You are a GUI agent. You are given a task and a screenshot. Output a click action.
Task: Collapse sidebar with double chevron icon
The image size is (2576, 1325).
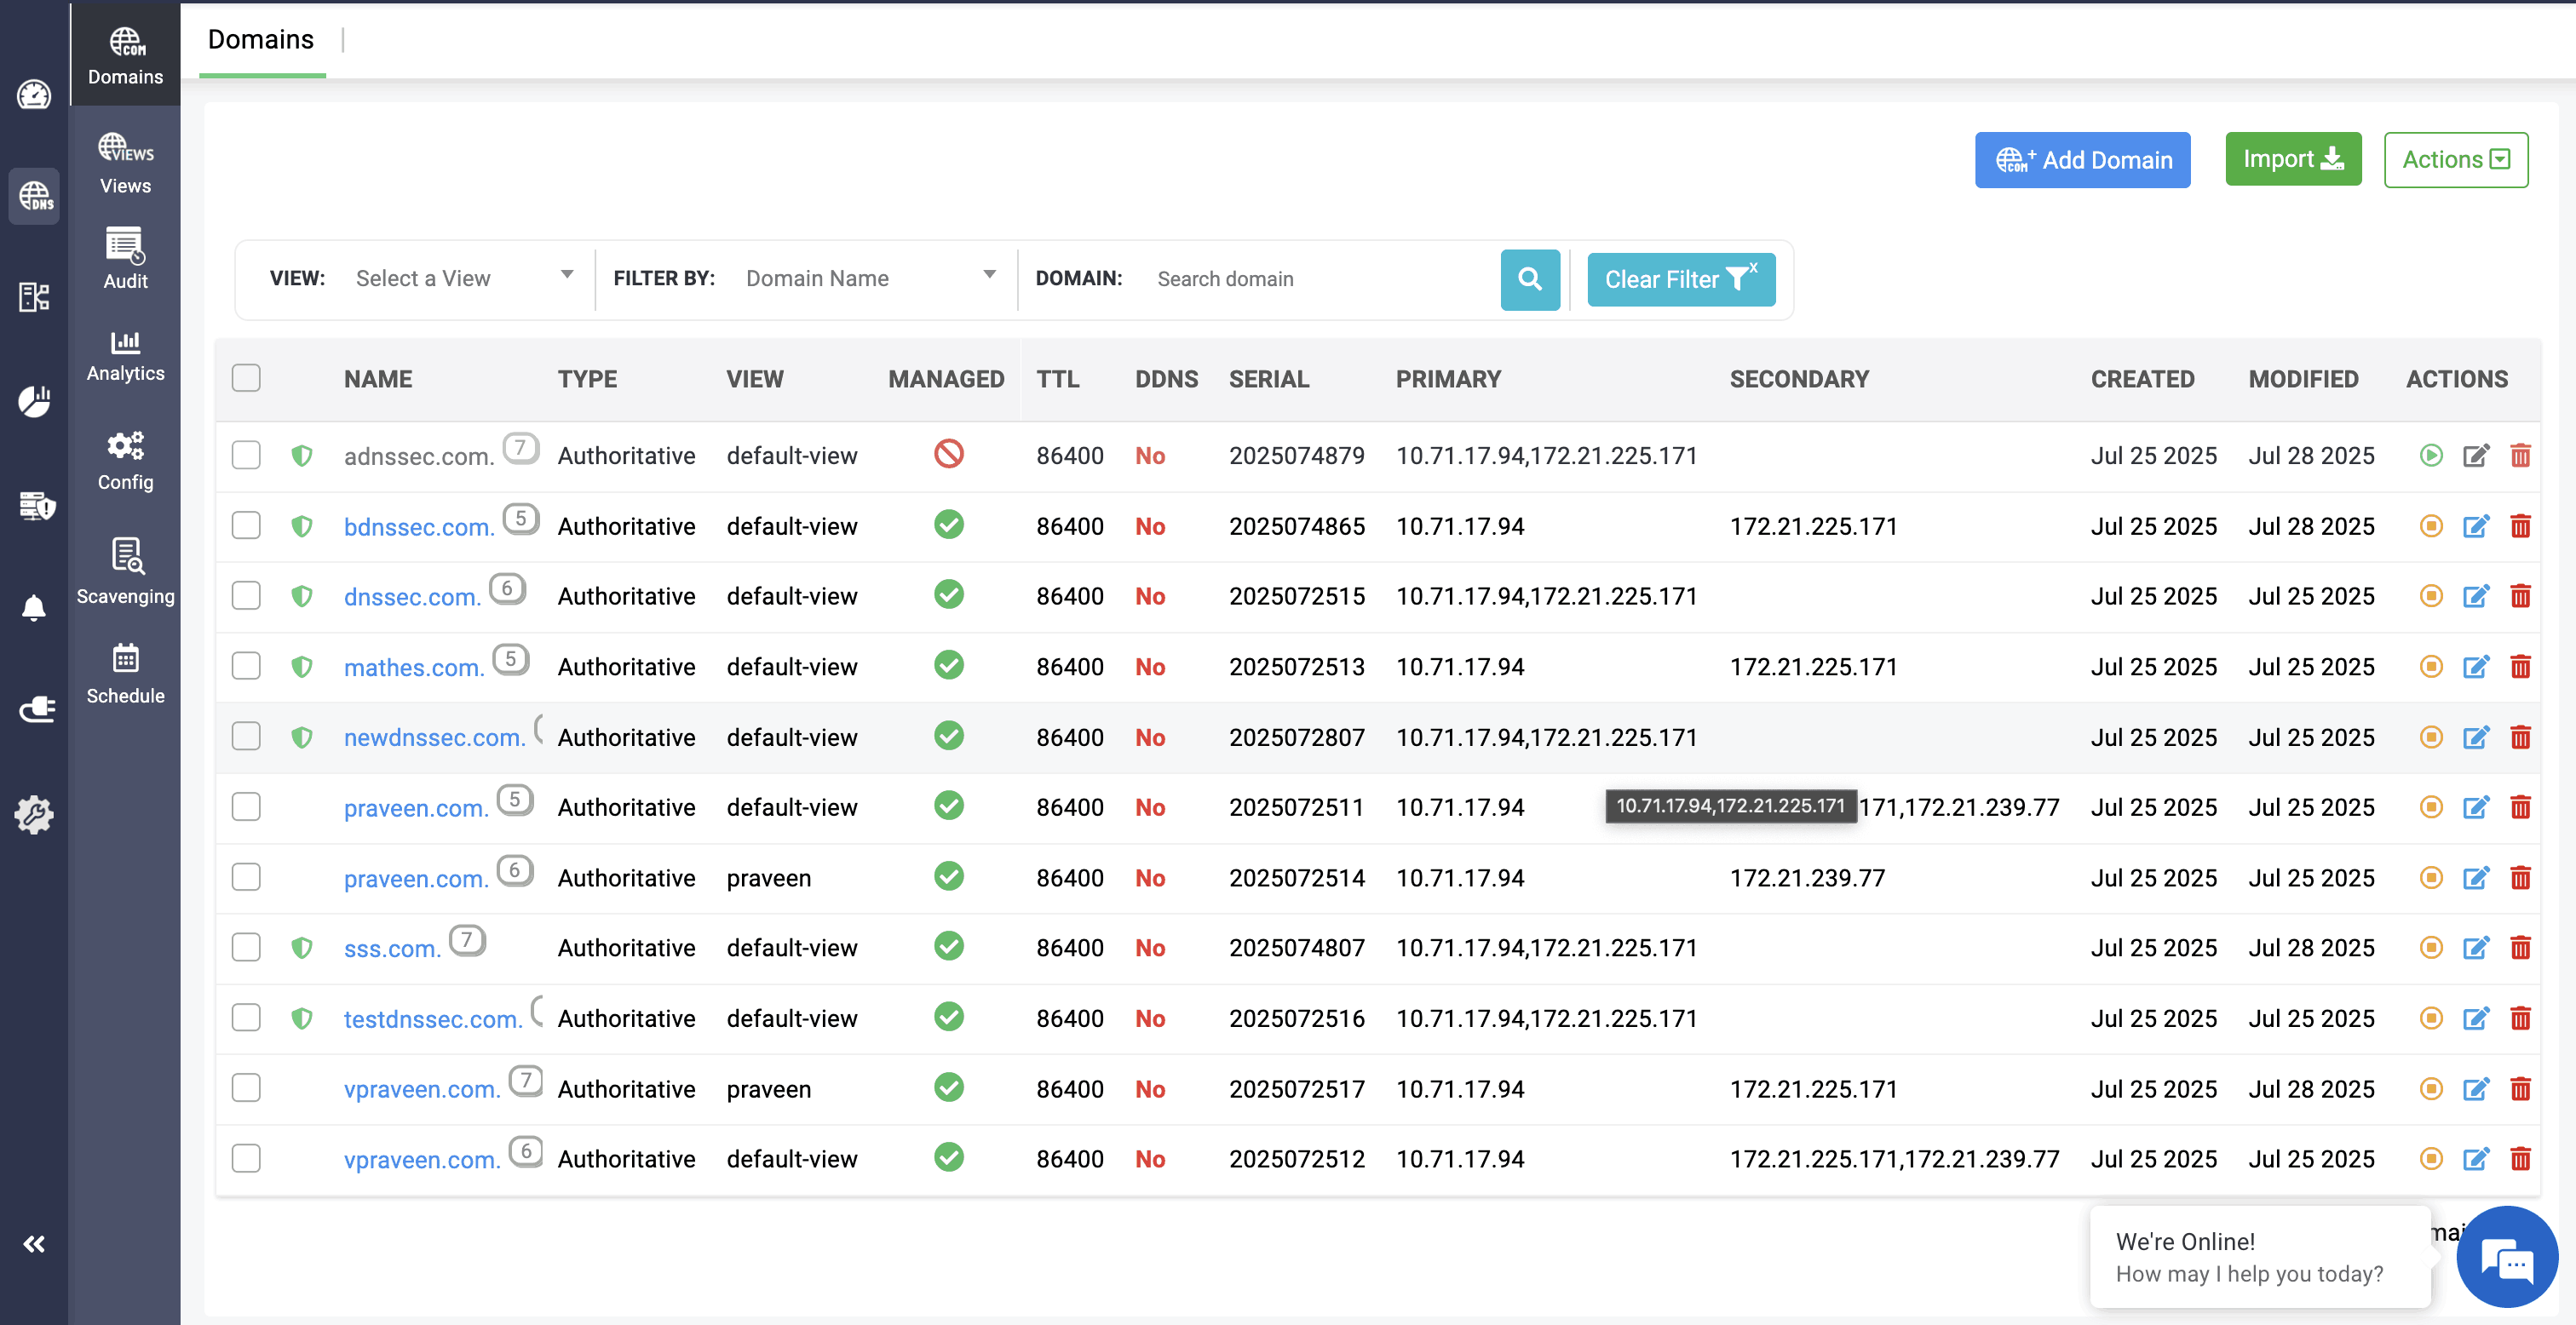pos(34,1243)
